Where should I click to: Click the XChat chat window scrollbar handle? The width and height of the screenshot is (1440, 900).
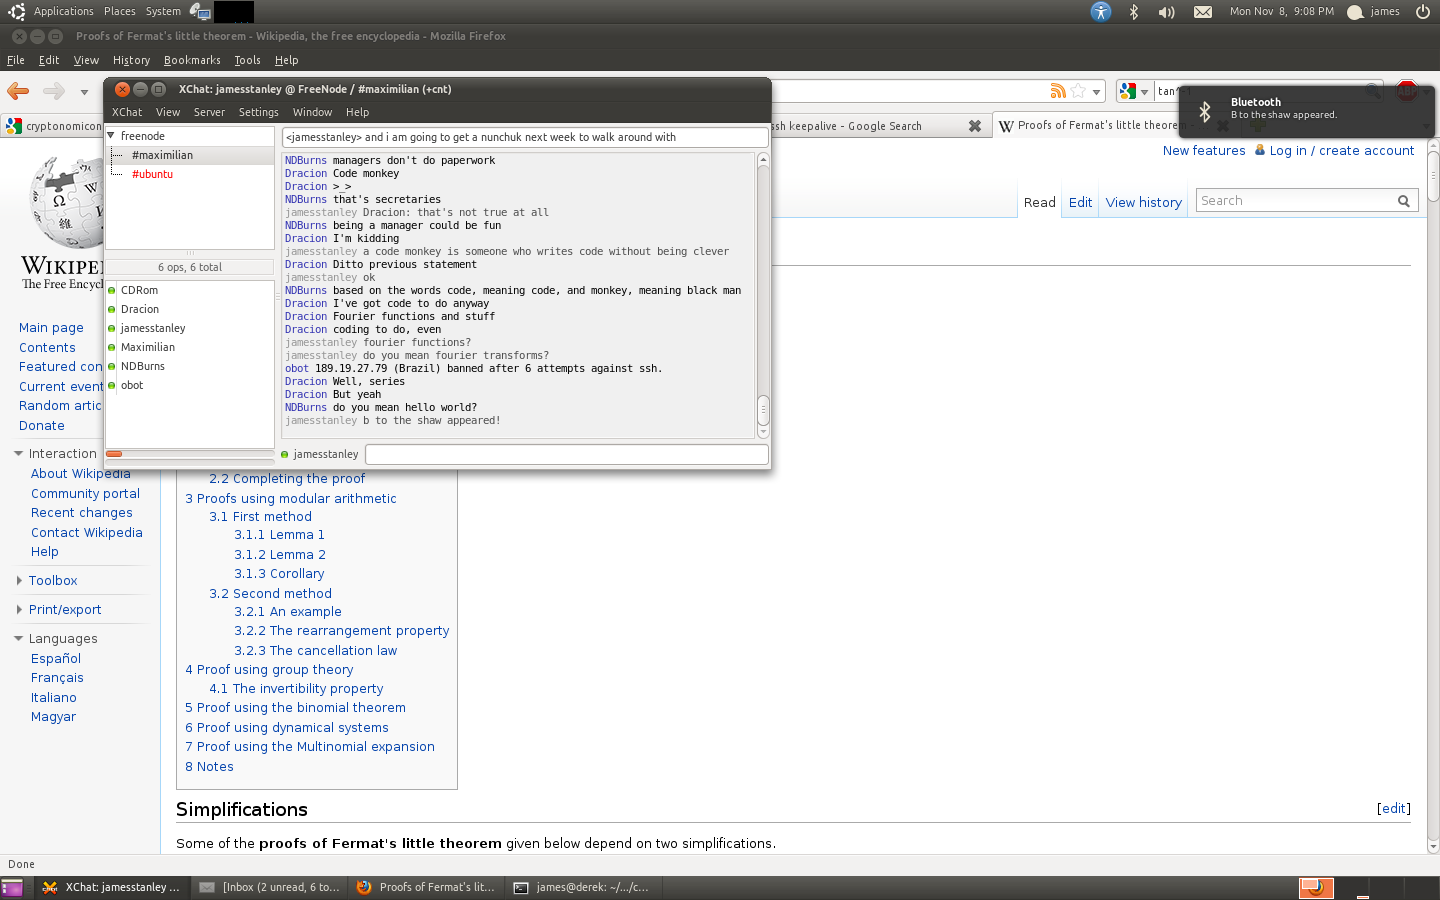pyautogui.click(x=763, y=408)
